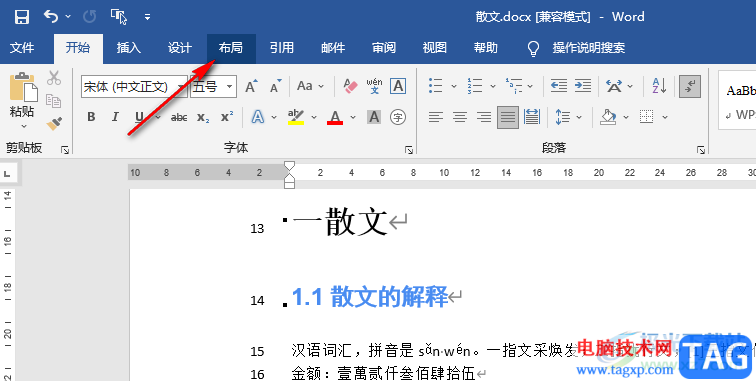Clear all formatting with eraser icon
Screen dimensions: 756x381
tap(351, 86)
